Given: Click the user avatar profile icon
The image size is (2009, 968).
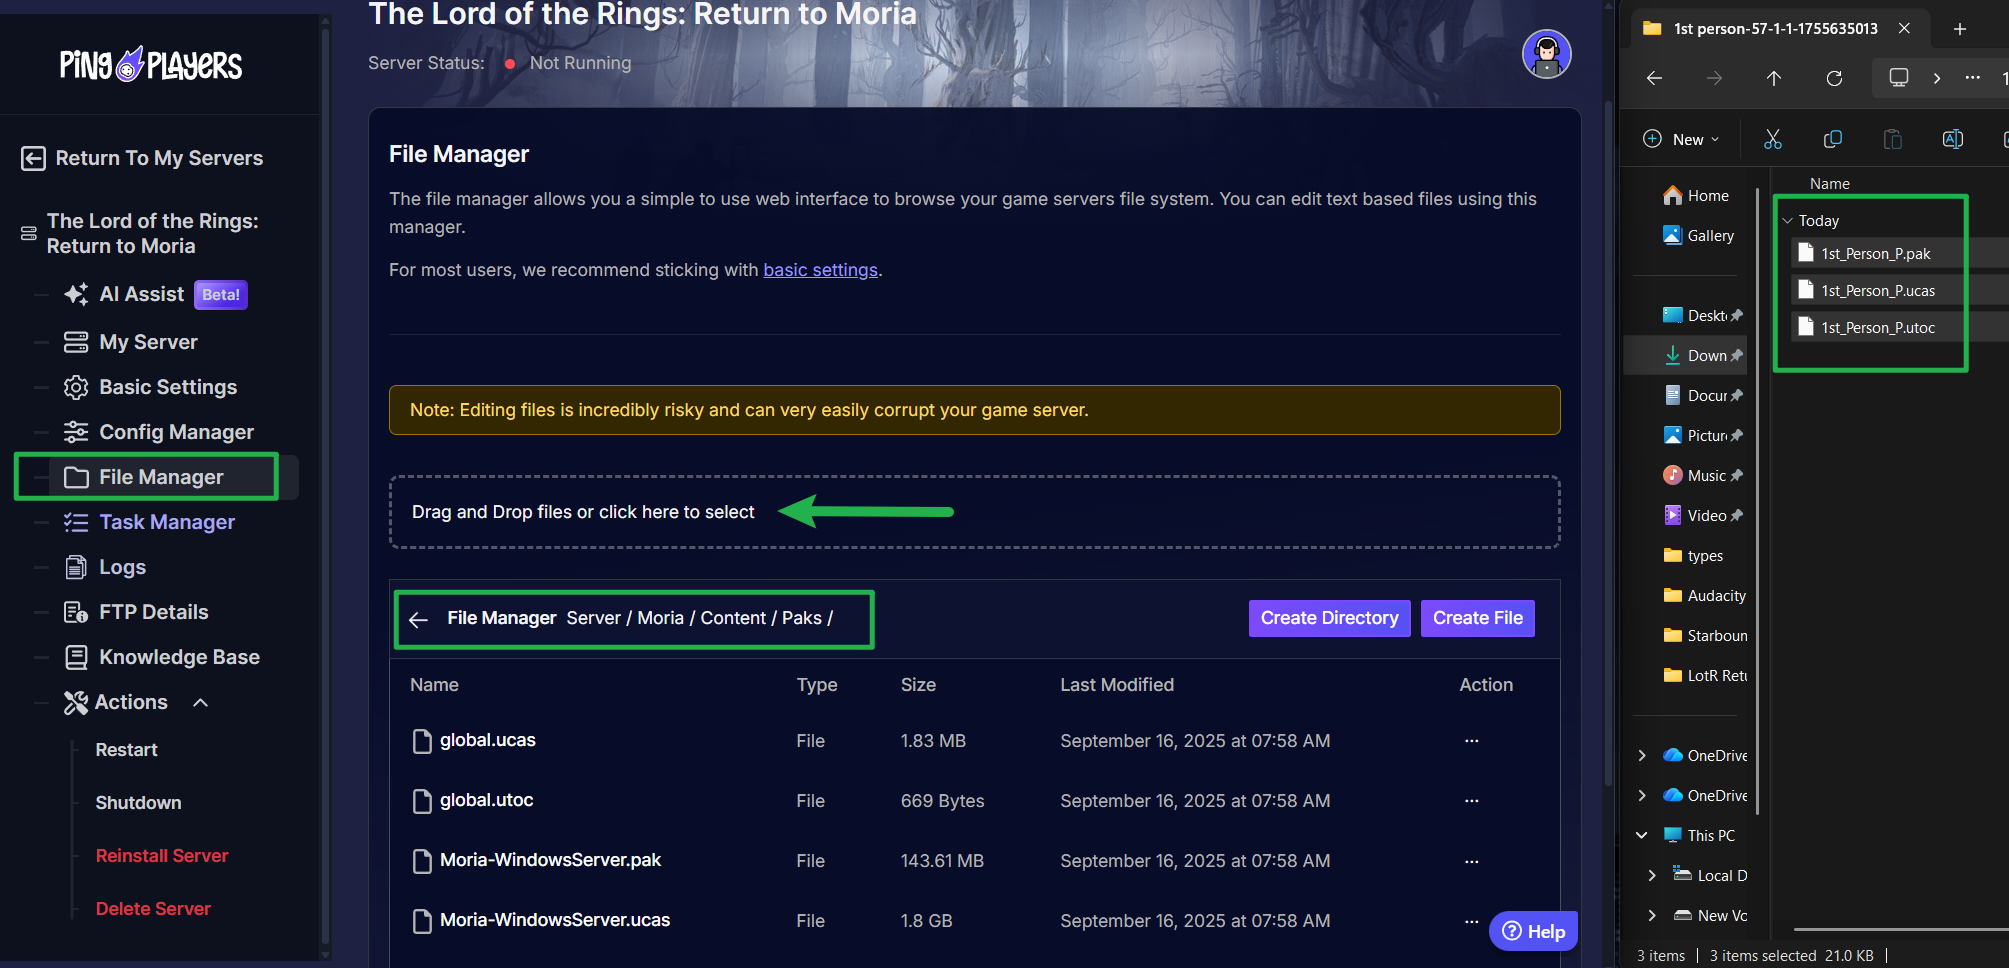Looking at the screenshot, I should (1546, 54).
